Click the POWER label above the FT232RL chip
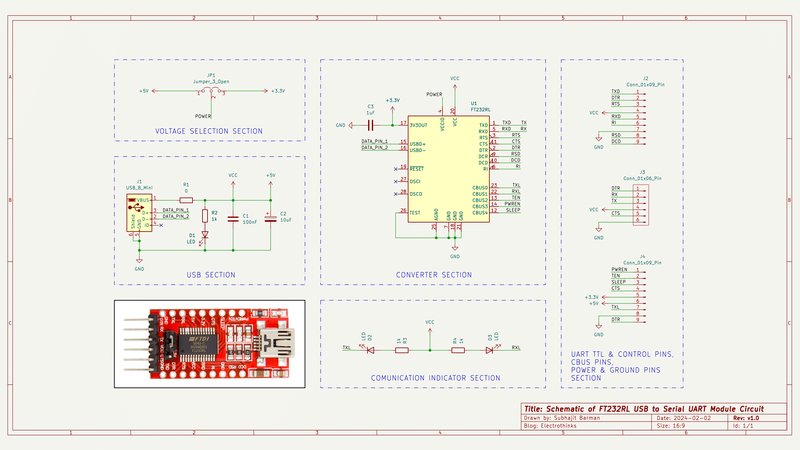 [x=434, y=94]
